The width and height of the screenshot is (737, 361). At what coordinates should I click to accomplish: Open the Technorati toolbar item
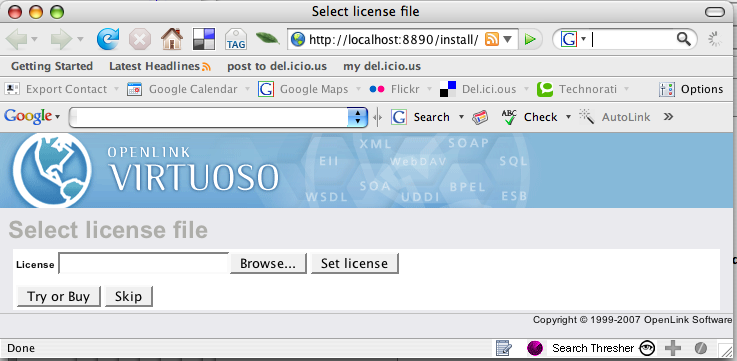[577, 89]
